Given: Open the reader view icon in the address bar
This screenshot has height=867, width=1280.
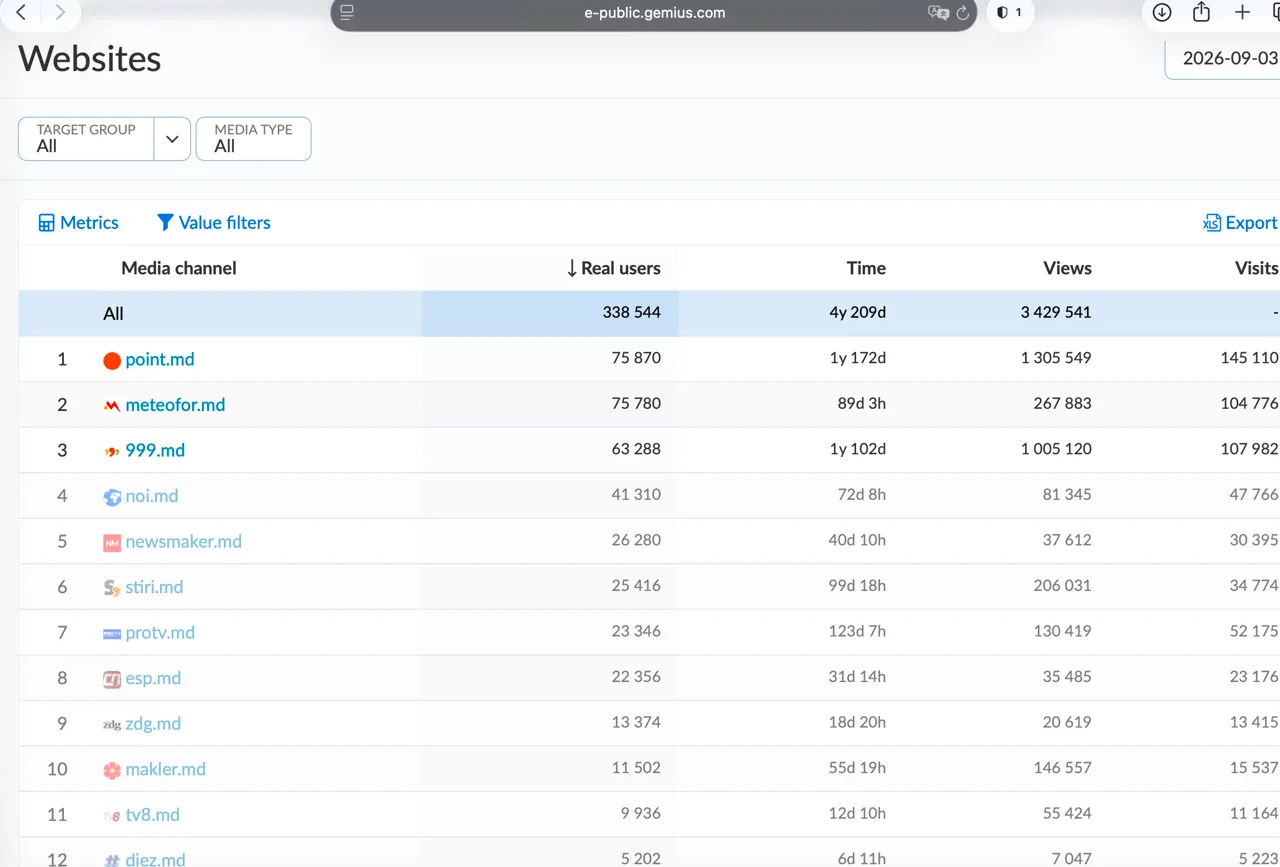Looking at the screenshot, I should pos(347,13).
